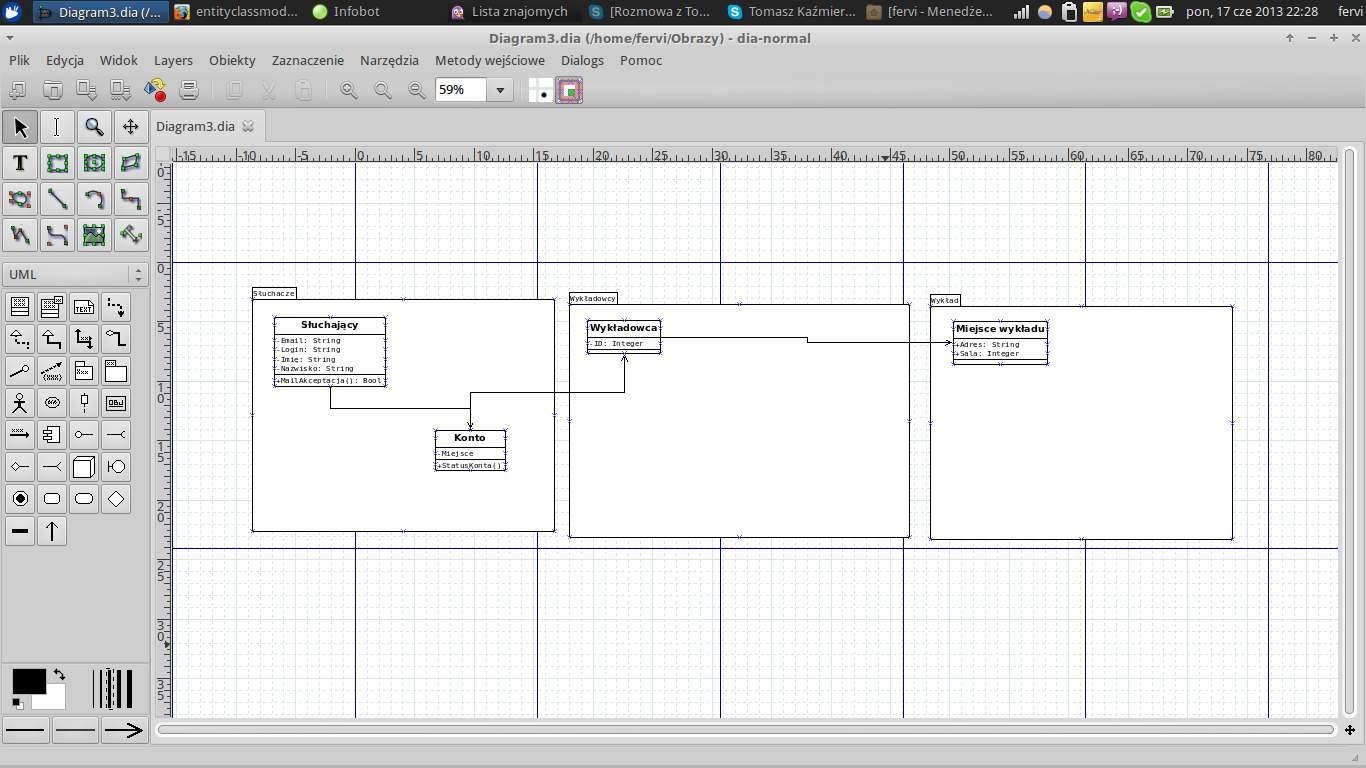Expand the UML sheet selector

[x=137, y=274]
